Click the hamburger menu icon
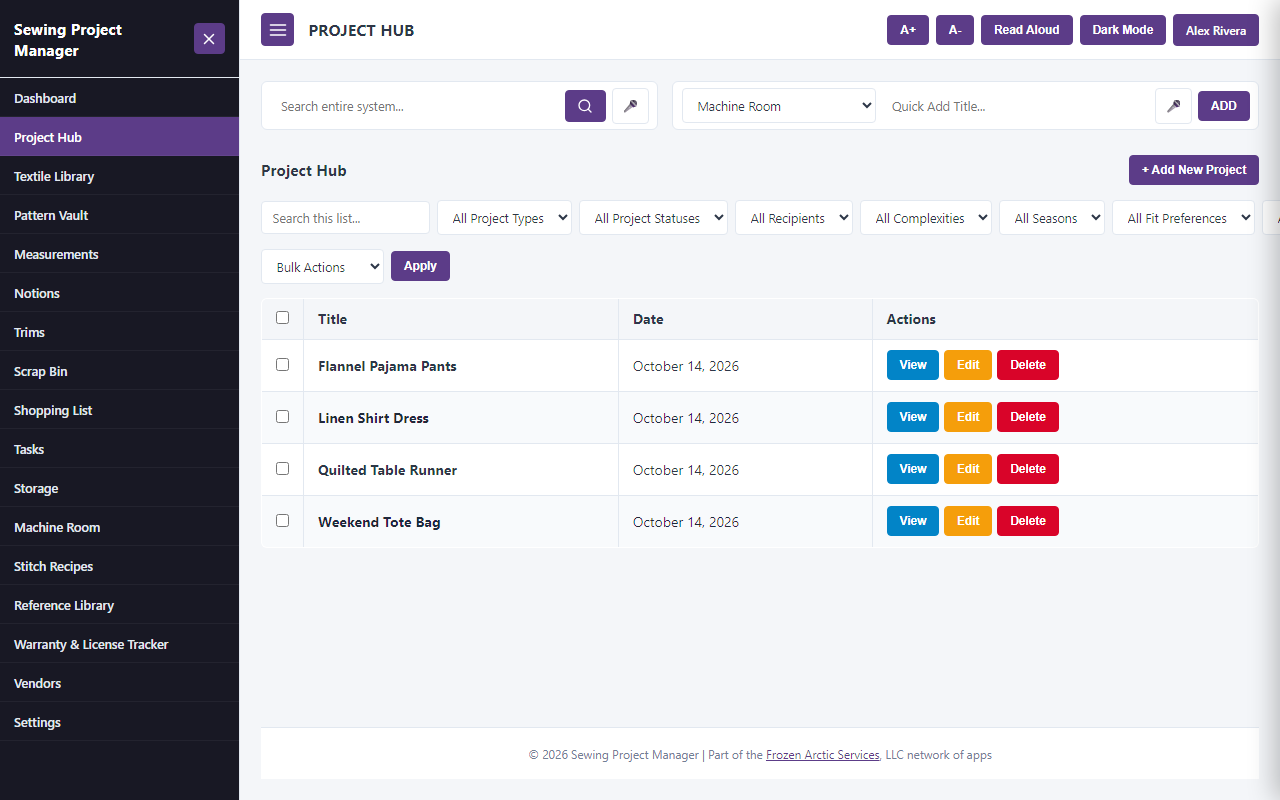The width and height of the screenshot is (1280, 800). point(278,30)
